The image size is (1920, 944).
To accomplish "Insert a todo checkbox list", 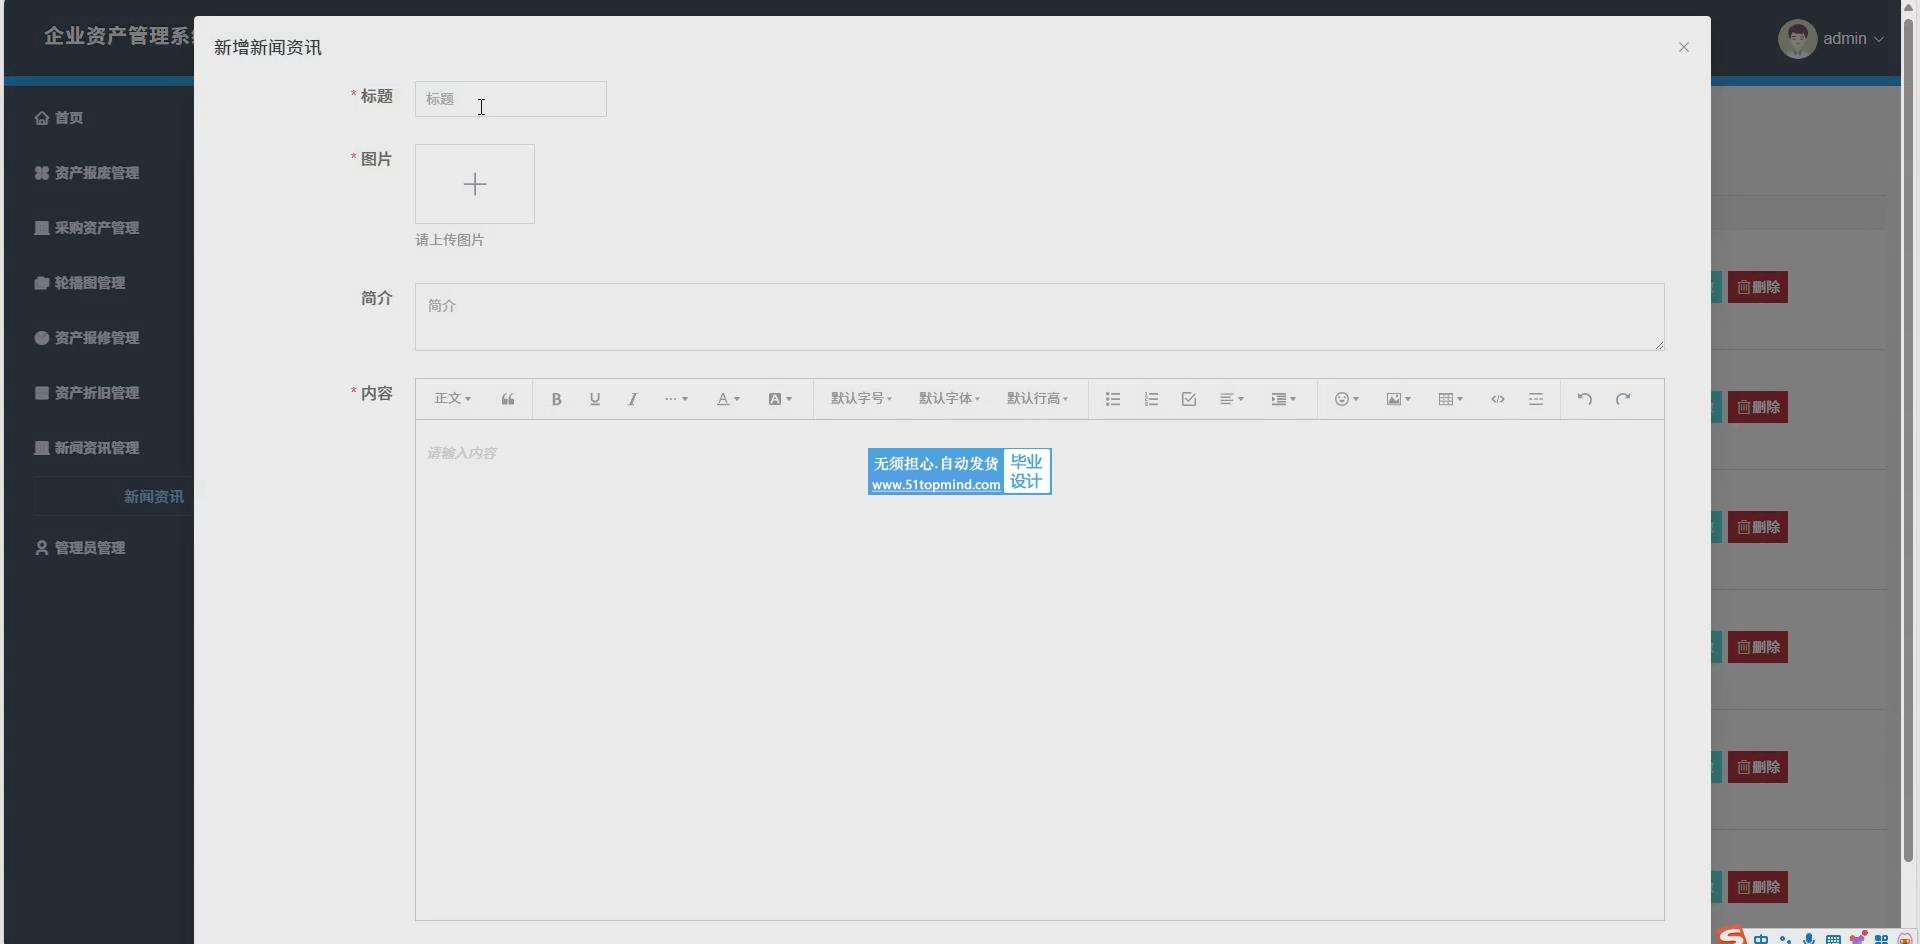I will [1189, 399].
